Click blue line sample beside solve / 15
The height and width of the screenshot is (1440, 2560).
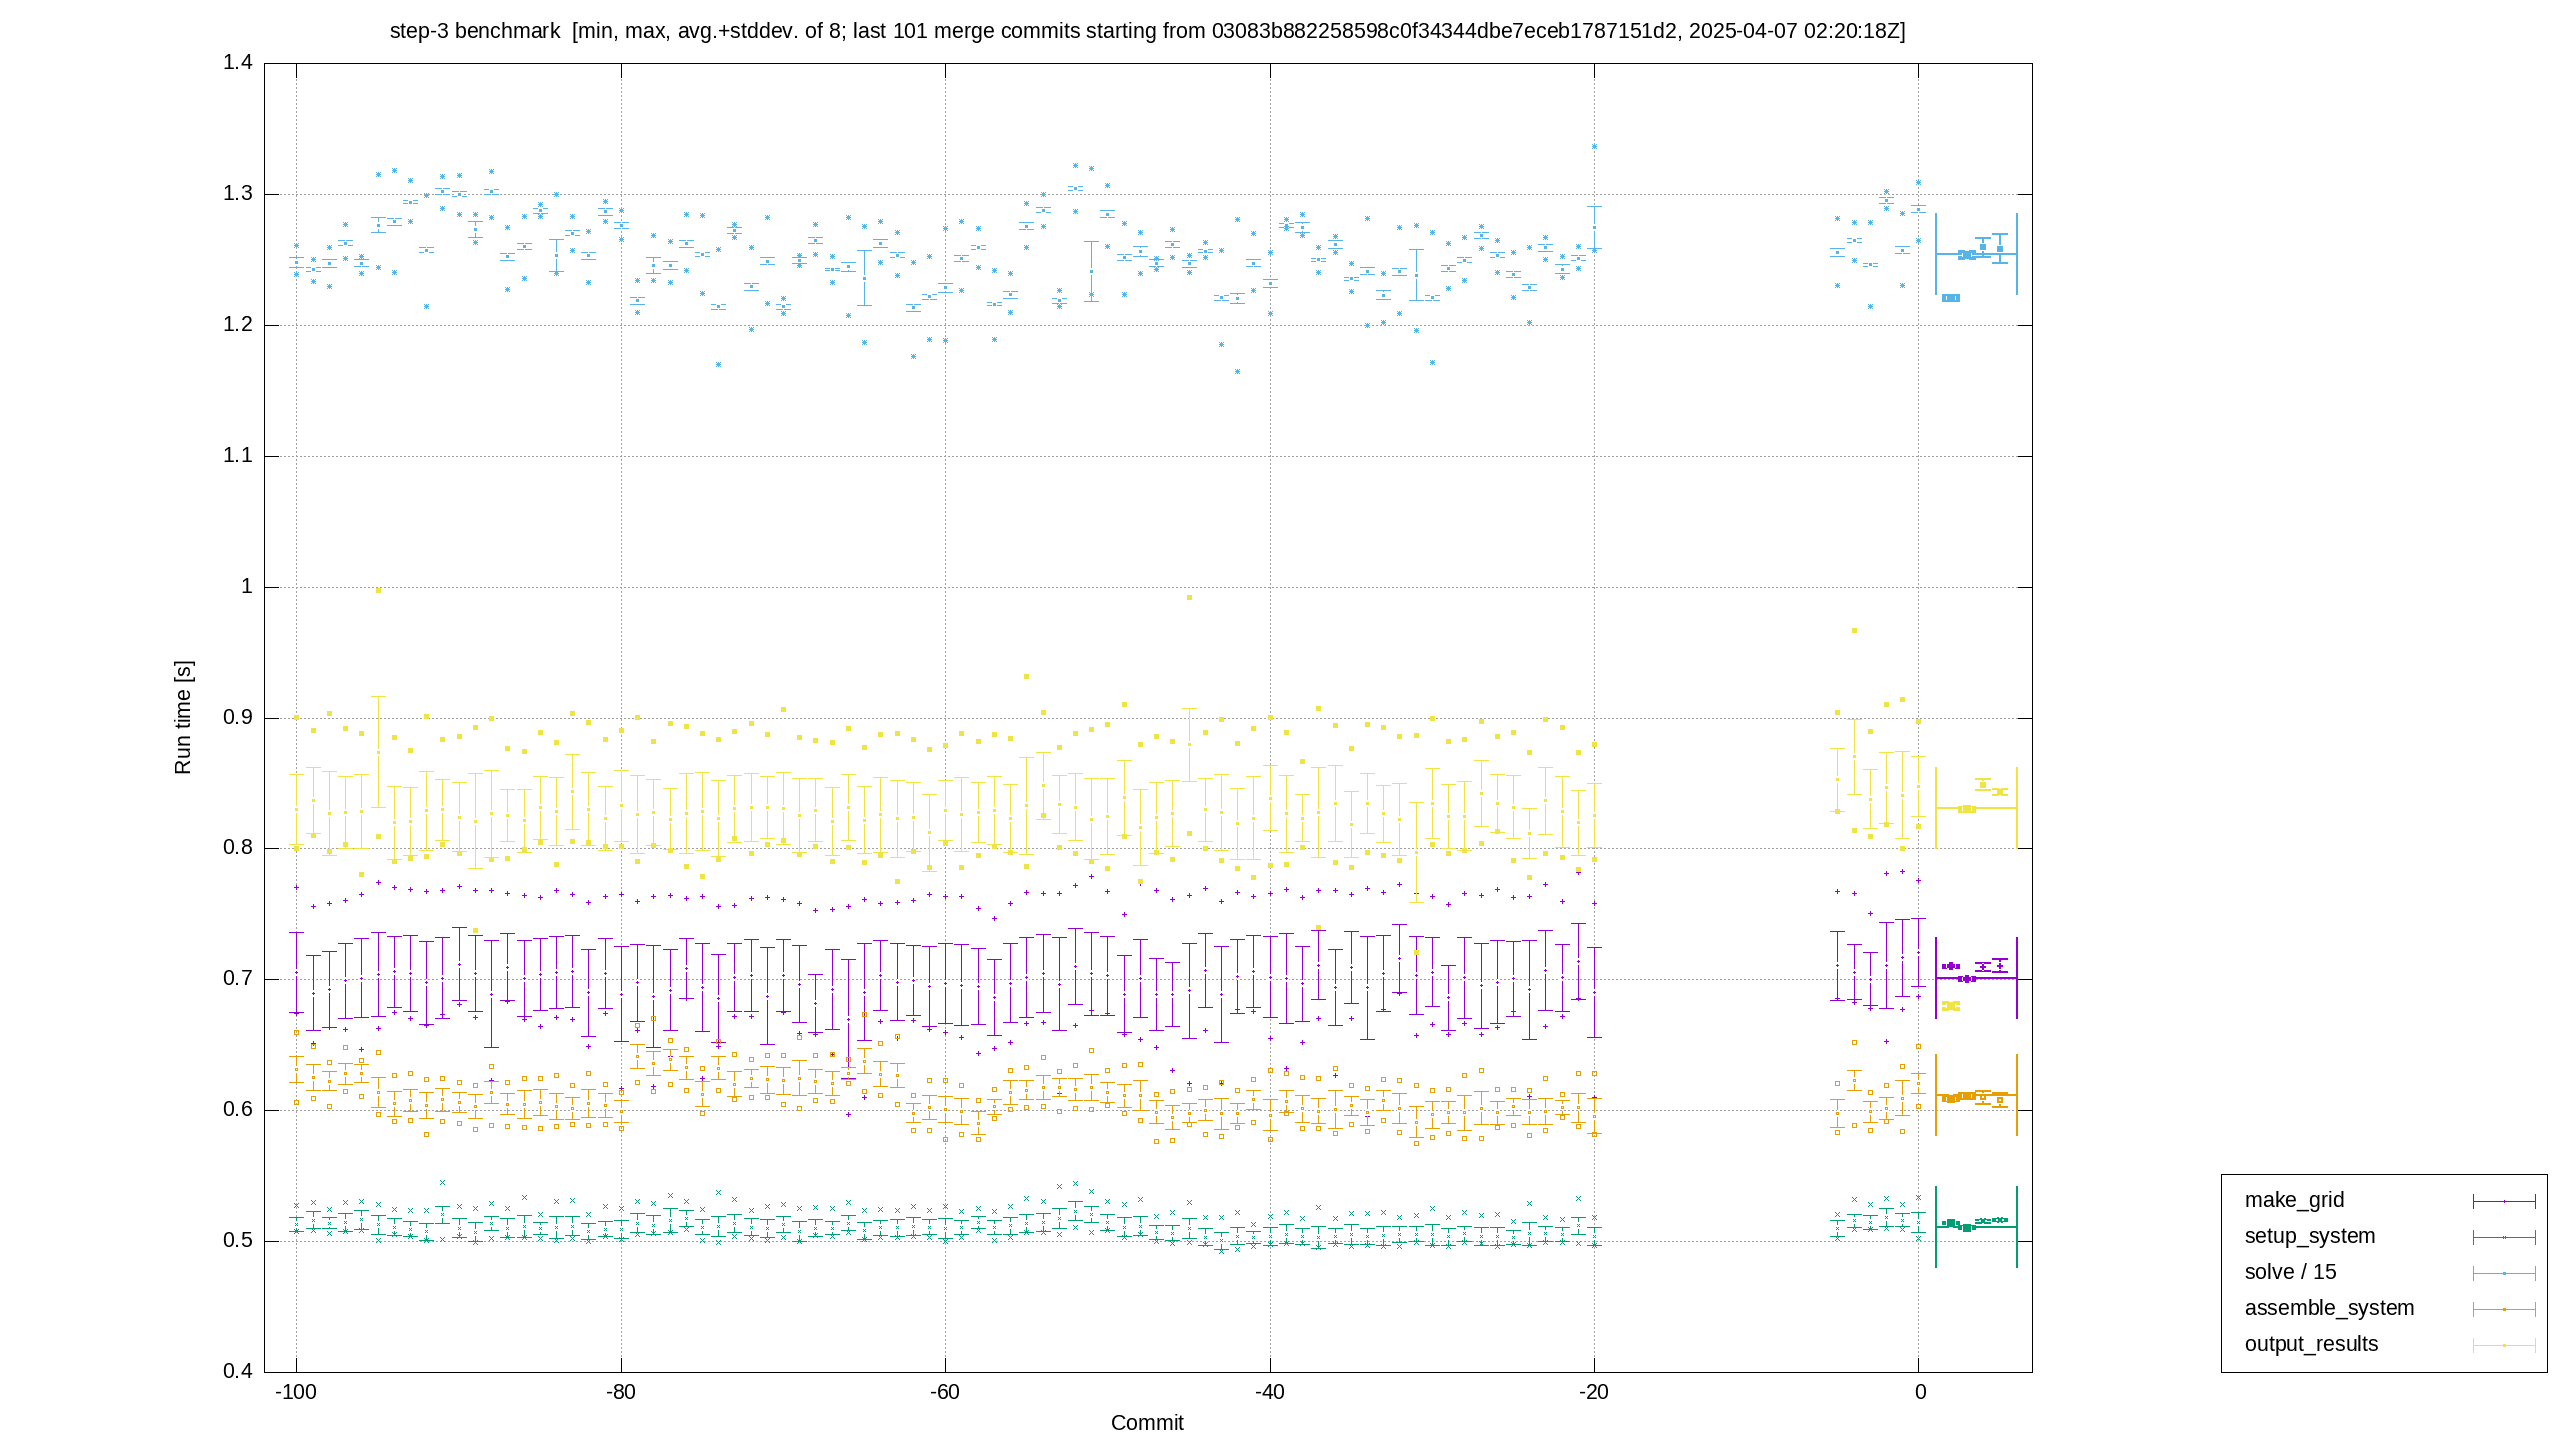[2504, 1273]
